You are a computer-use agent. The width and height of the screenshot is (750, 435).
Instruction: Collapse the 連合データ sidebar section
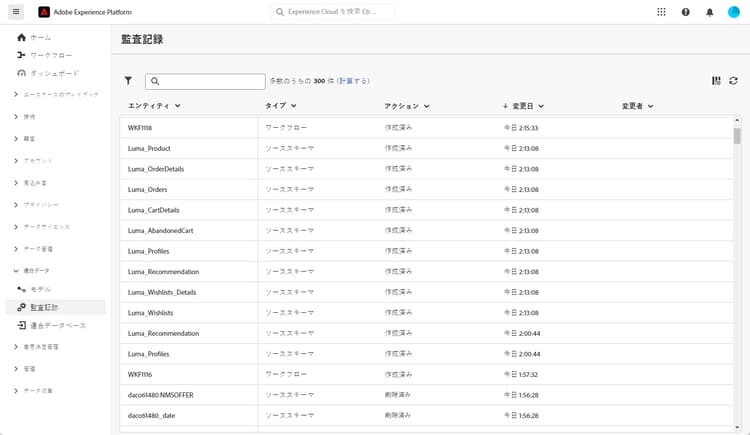click(x=16, y=271)
